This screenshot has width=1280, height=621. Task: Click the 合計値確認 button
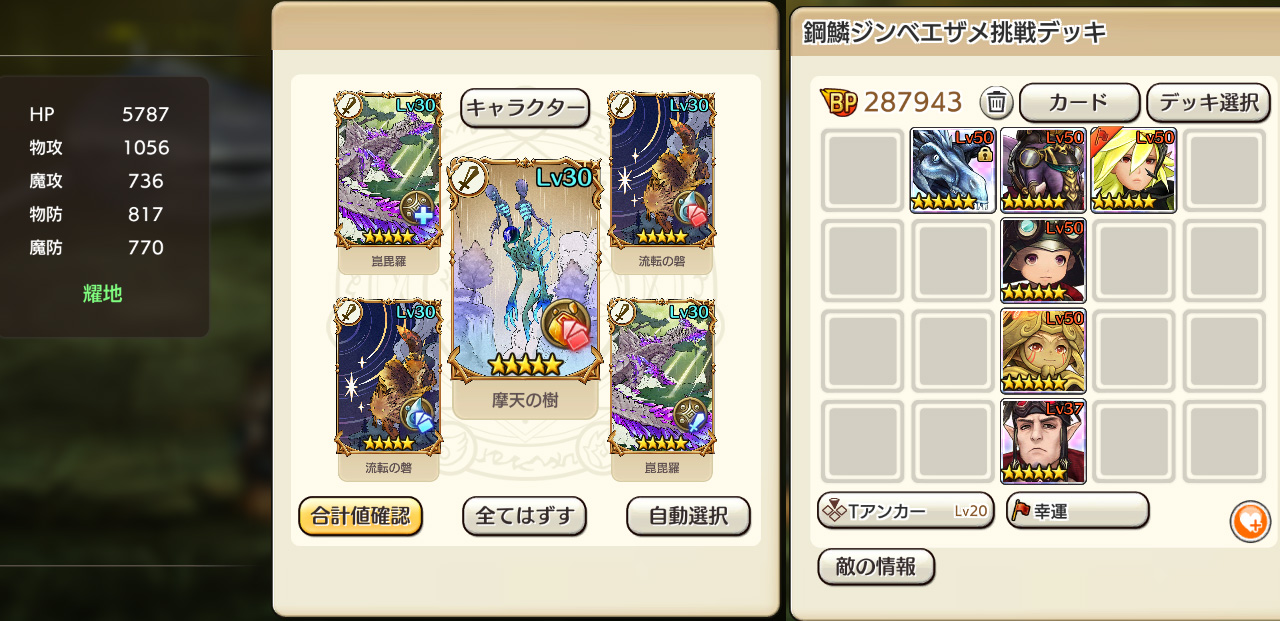[x=361, y=516]
